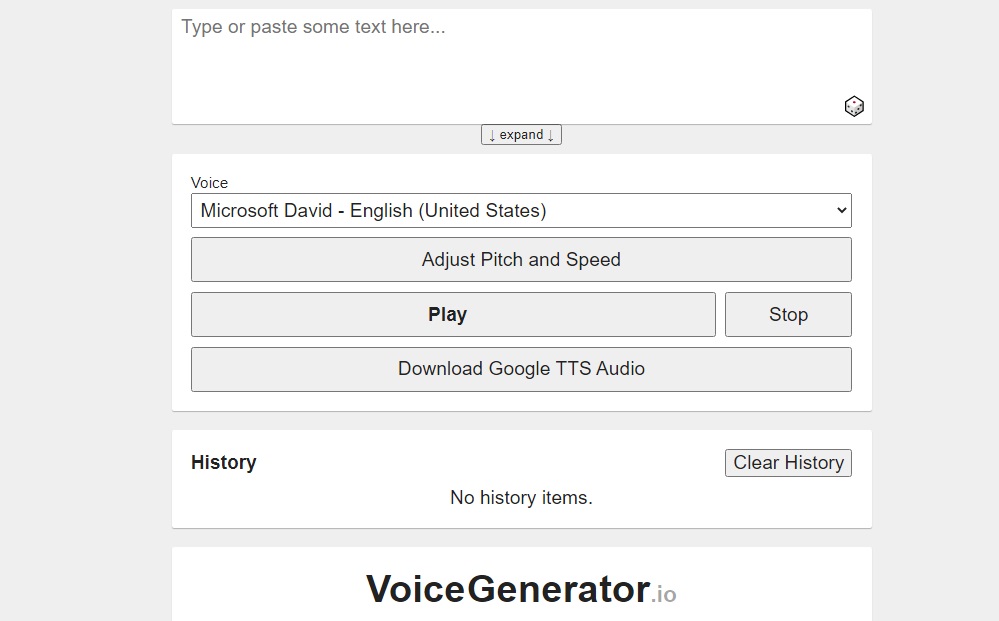Select the 'No history items.' text
The image size is (999, 621).
point(521,497)
